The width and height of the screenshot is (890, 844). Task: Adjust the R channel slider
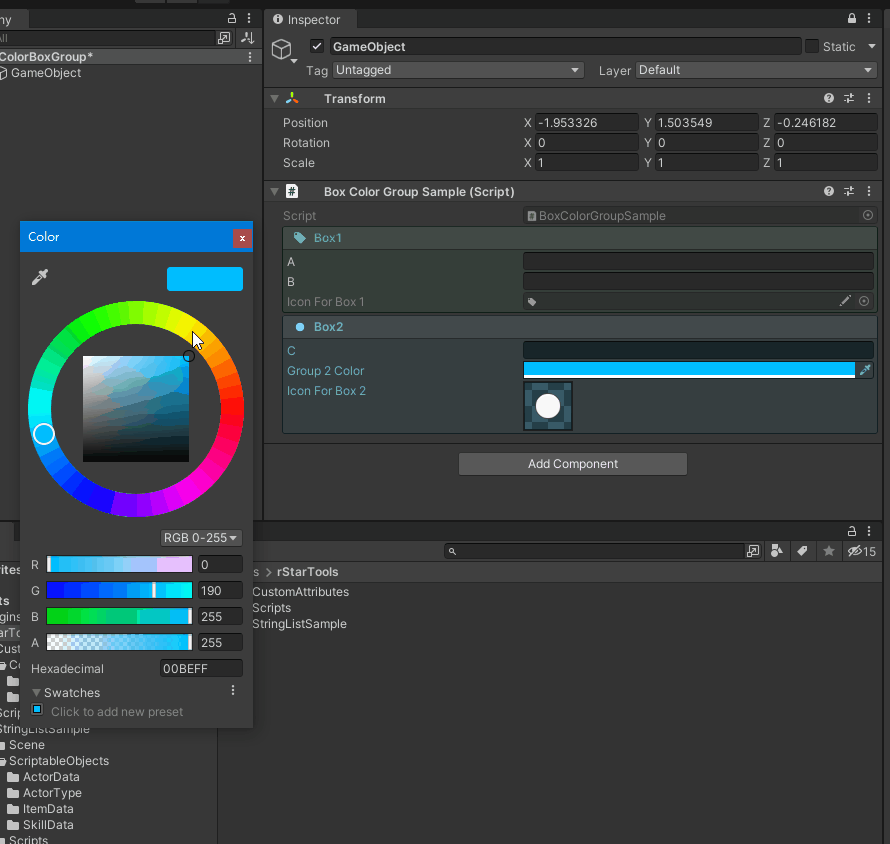point(119,564)
